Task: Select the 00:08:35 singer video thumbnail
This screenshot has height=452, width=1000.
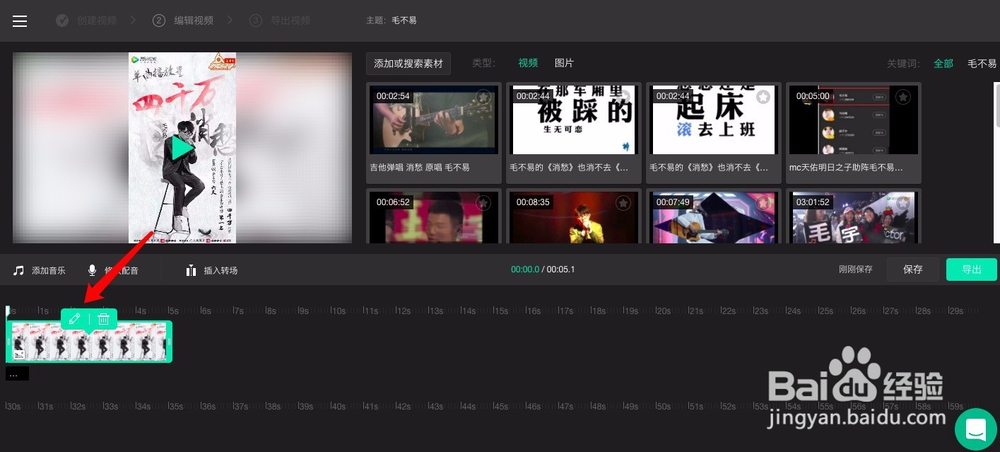Action: pos(574,217)
